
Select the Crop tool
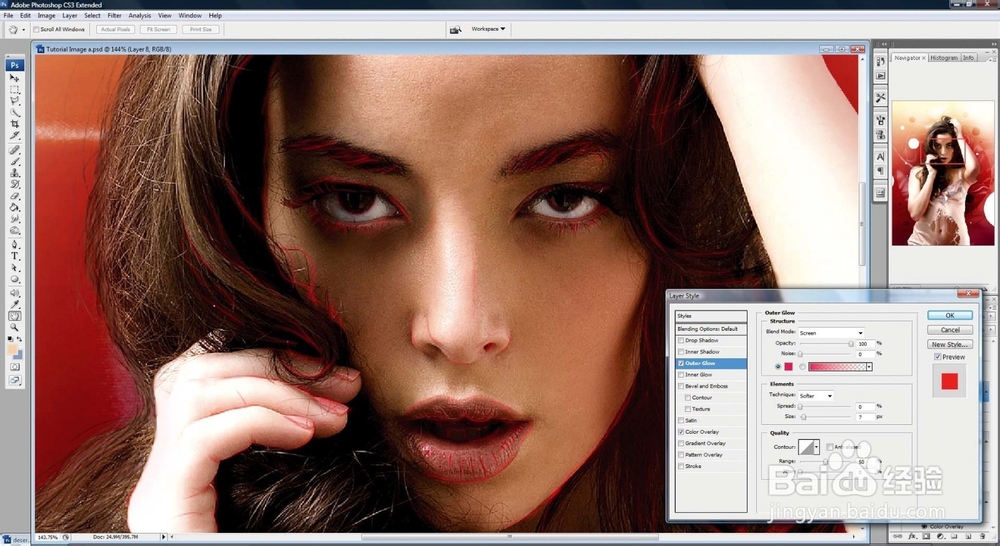[x=14, y=124]
